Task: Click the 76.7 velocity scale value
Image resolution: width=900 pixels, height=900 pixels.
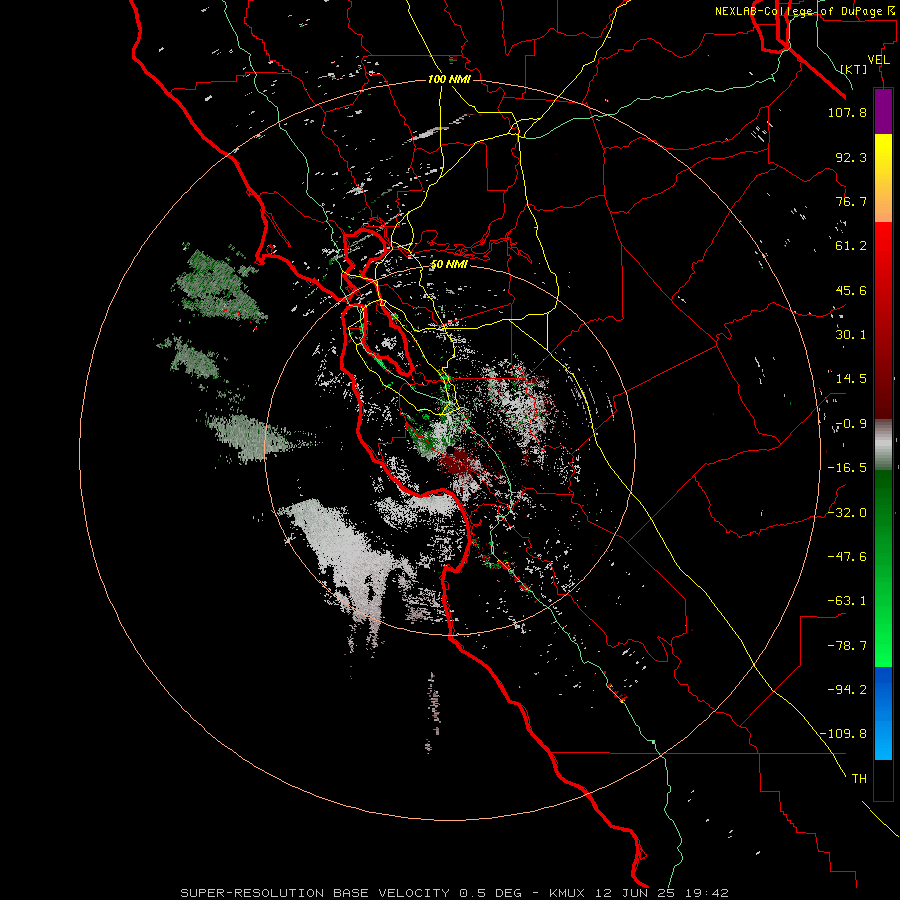Action: tap(851, 201)
